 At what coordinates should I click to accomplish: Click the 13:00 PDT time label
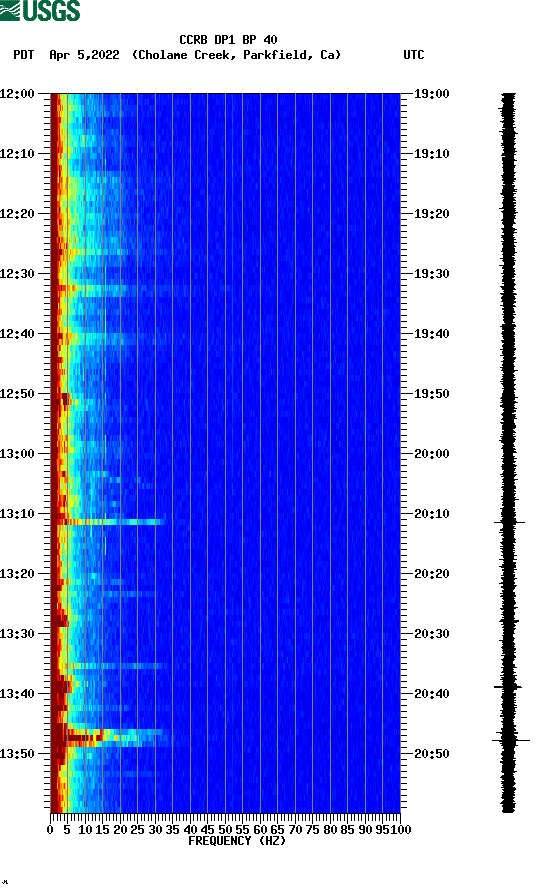pos(17,454)
